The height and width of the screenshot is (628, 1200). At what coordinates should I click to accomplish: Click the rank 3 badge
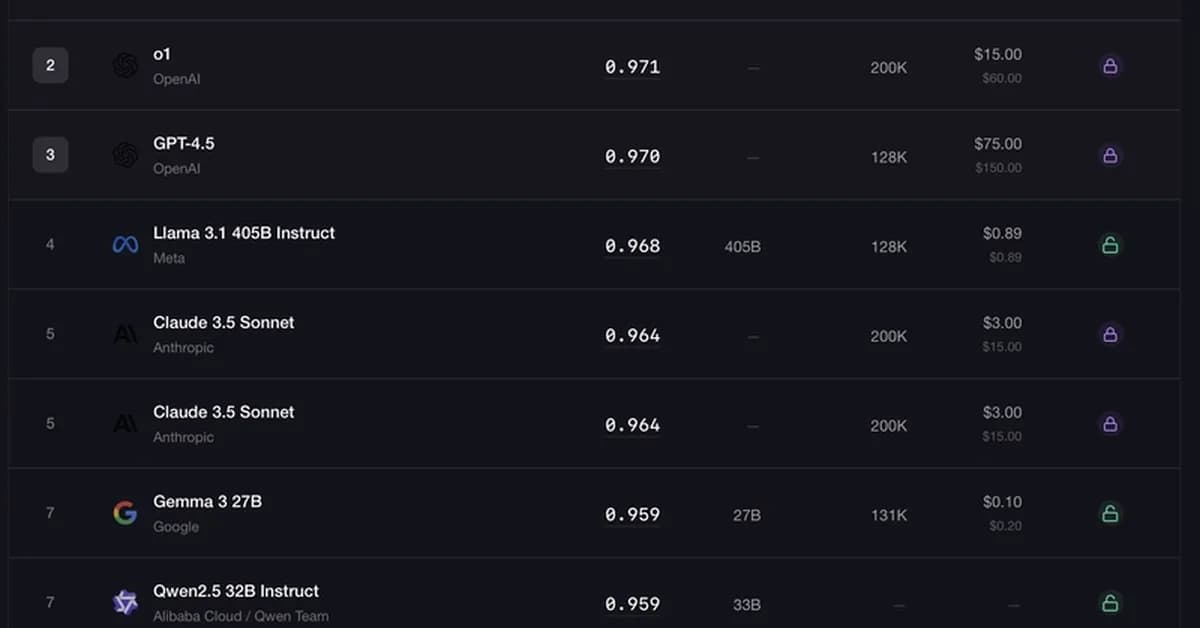(x=50, y=156)
